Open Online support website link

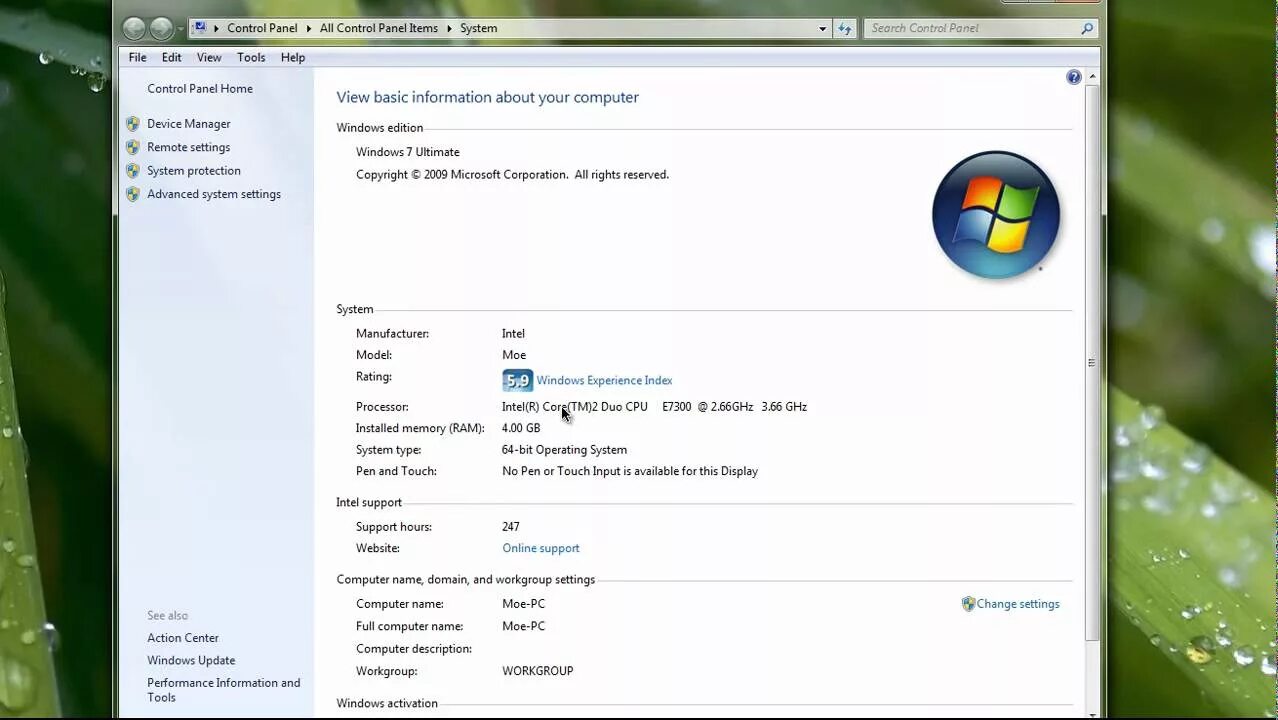[541, 548]
